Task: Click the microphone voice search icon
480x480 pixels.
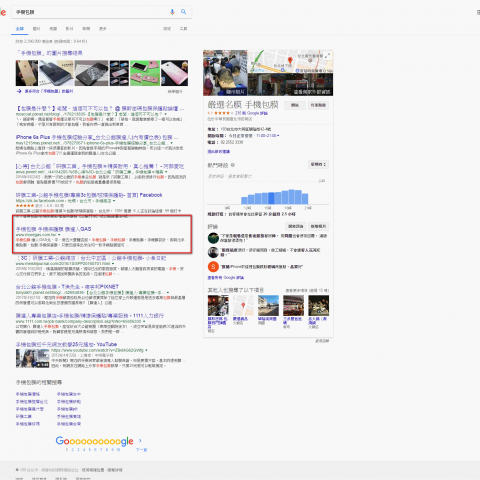Action: [172, 12]
